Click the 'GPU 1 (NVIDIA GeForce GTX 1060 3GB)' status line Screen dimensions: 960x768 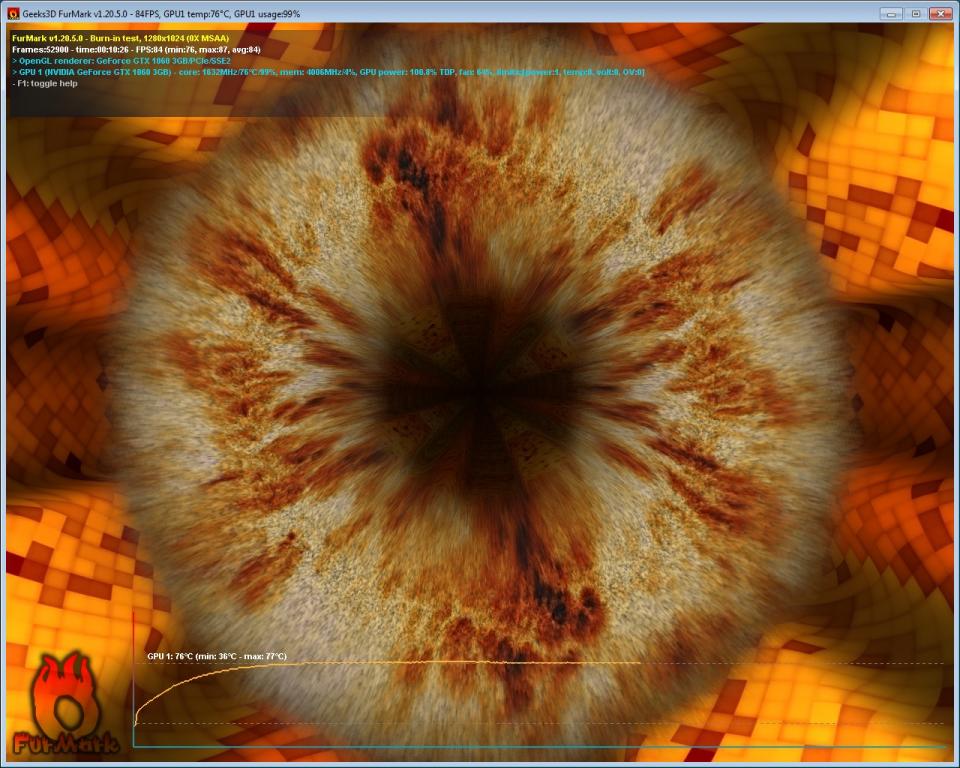(x=329, y=72)
